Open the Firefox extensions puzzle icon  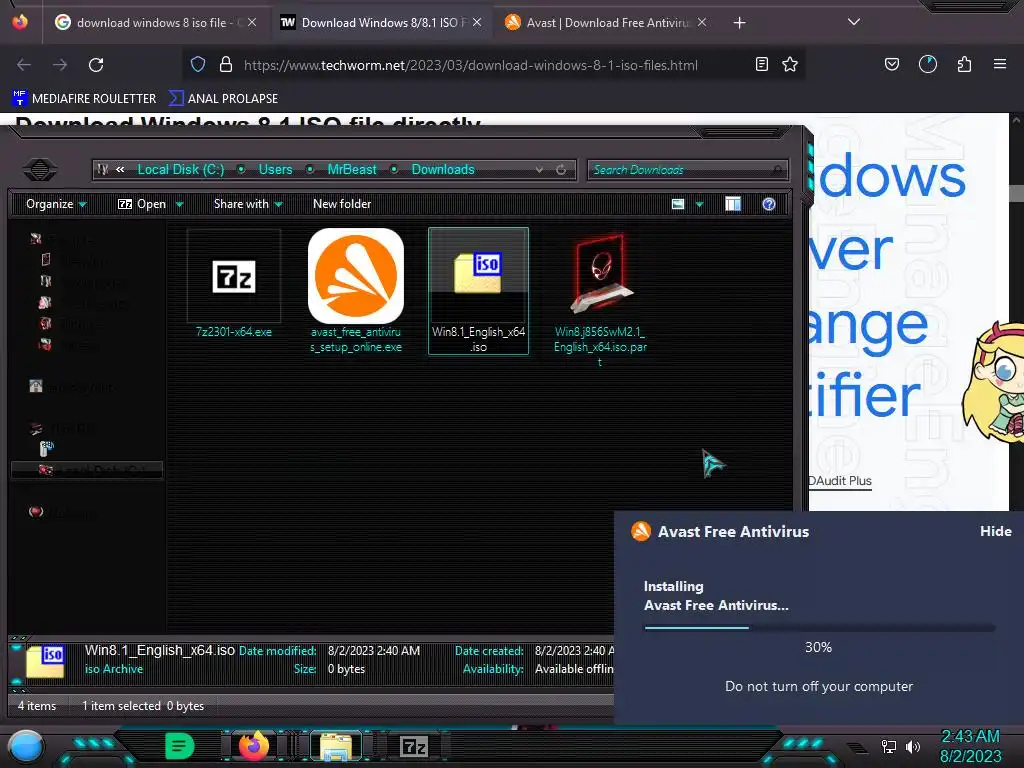pos(964,64)
